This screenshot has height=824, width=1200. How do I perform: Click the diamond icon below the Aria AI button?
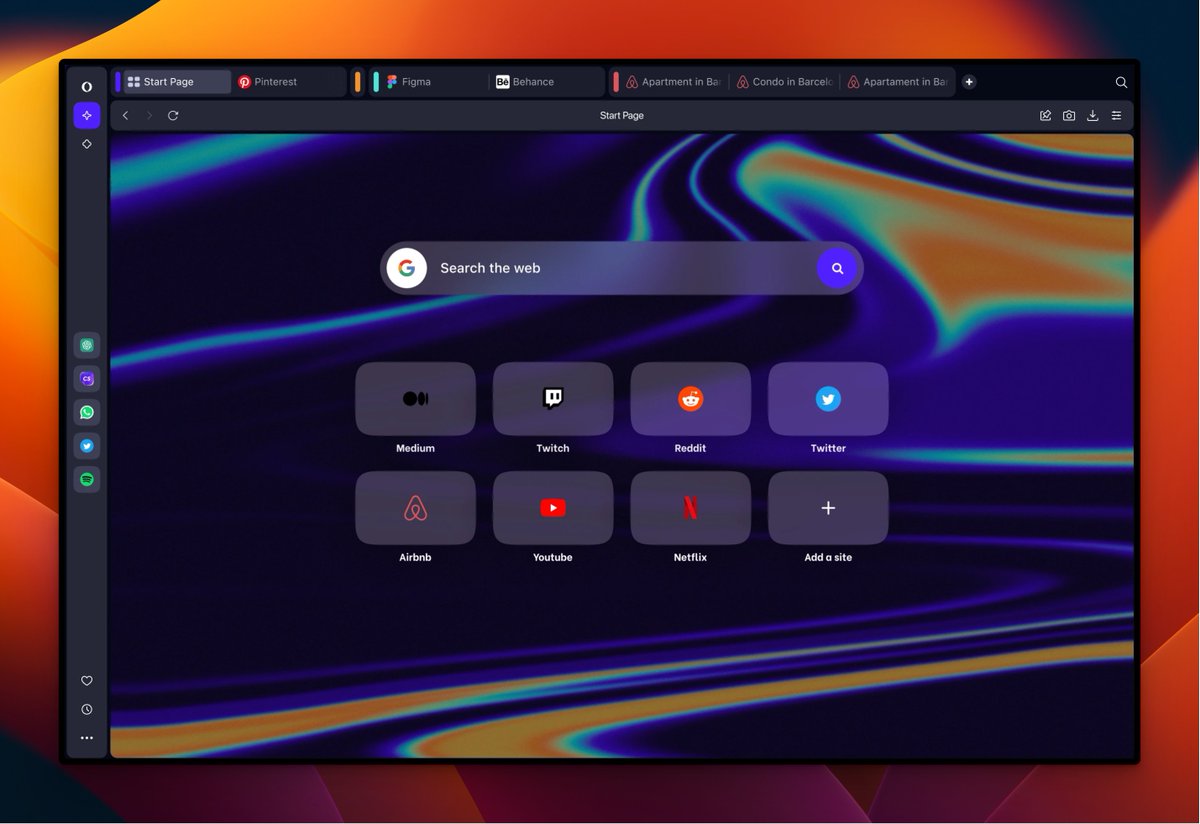tap(87, 144)
